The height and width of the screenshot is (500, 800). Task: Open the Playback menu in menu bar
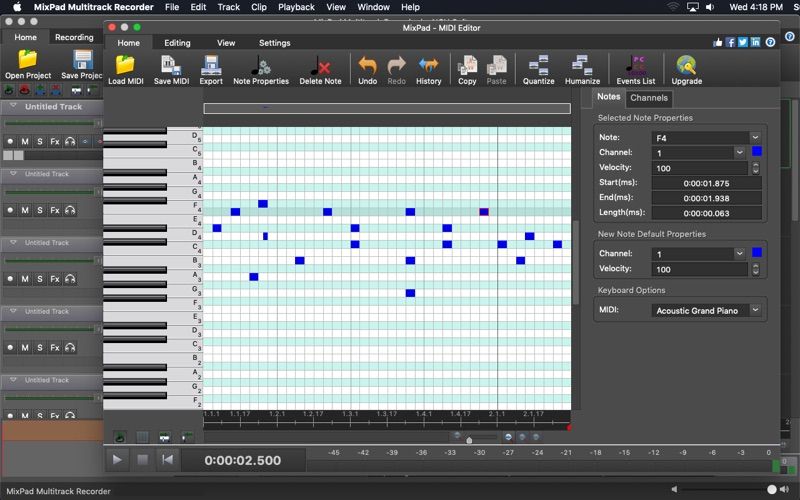point(296,7)
